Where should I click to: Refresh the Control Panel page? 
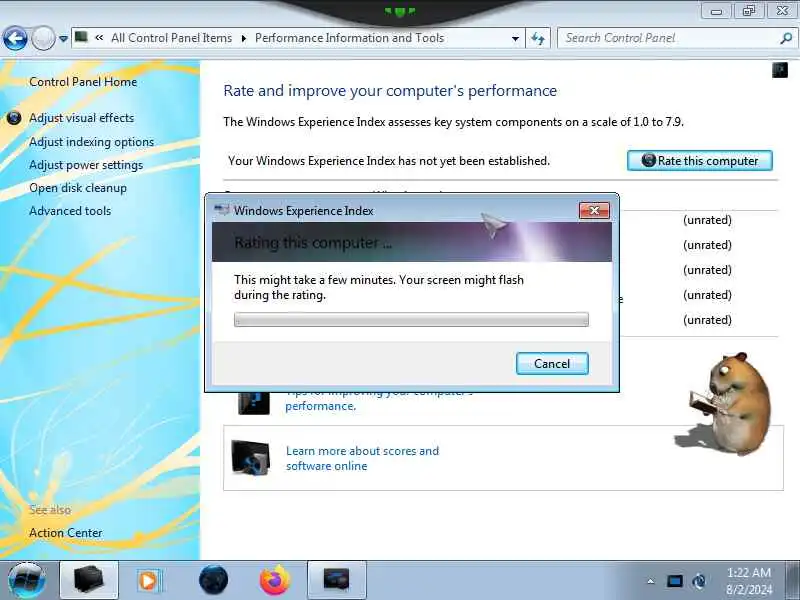(538, 39)
